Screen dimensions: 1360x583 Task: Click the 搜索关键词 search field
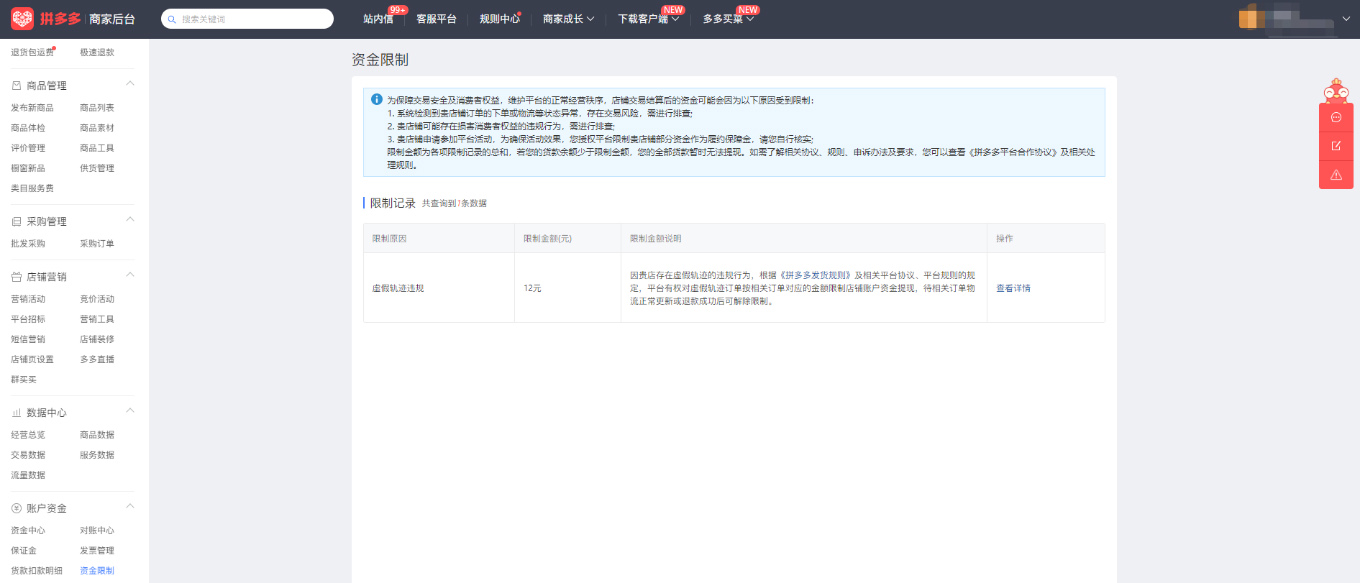click(252, 19)
